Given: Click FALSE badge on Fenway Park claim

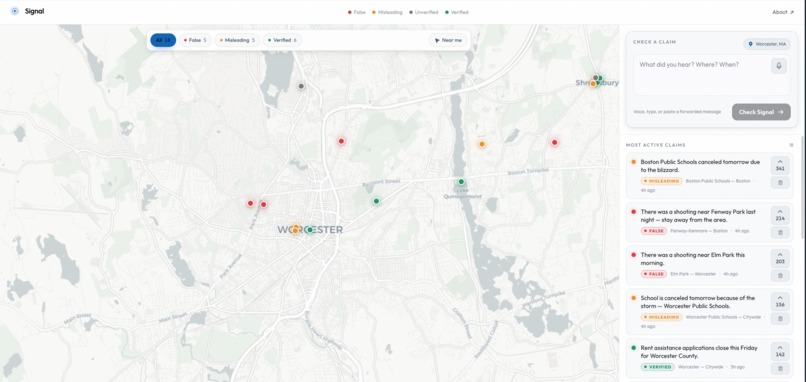Looking at the screenshot, I should pyautogui.click(x=654, y=231).
